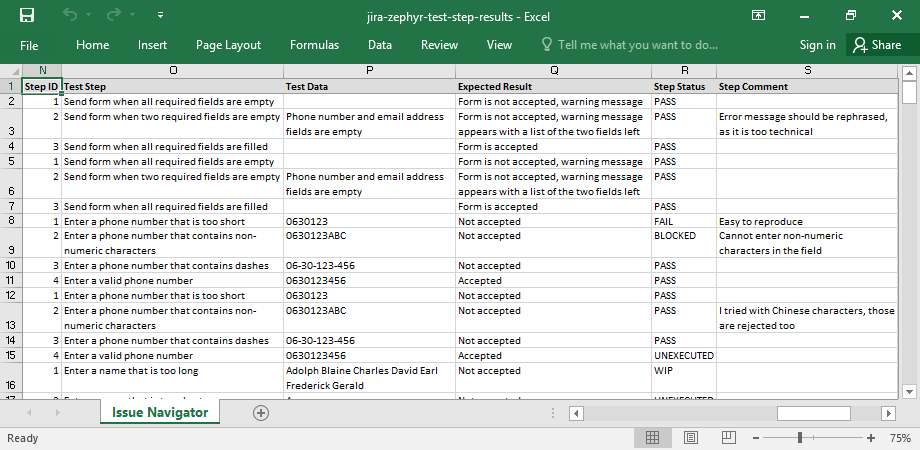Select the Issue Navigator sheet tab
920x450 pixels.
(160, 412)
